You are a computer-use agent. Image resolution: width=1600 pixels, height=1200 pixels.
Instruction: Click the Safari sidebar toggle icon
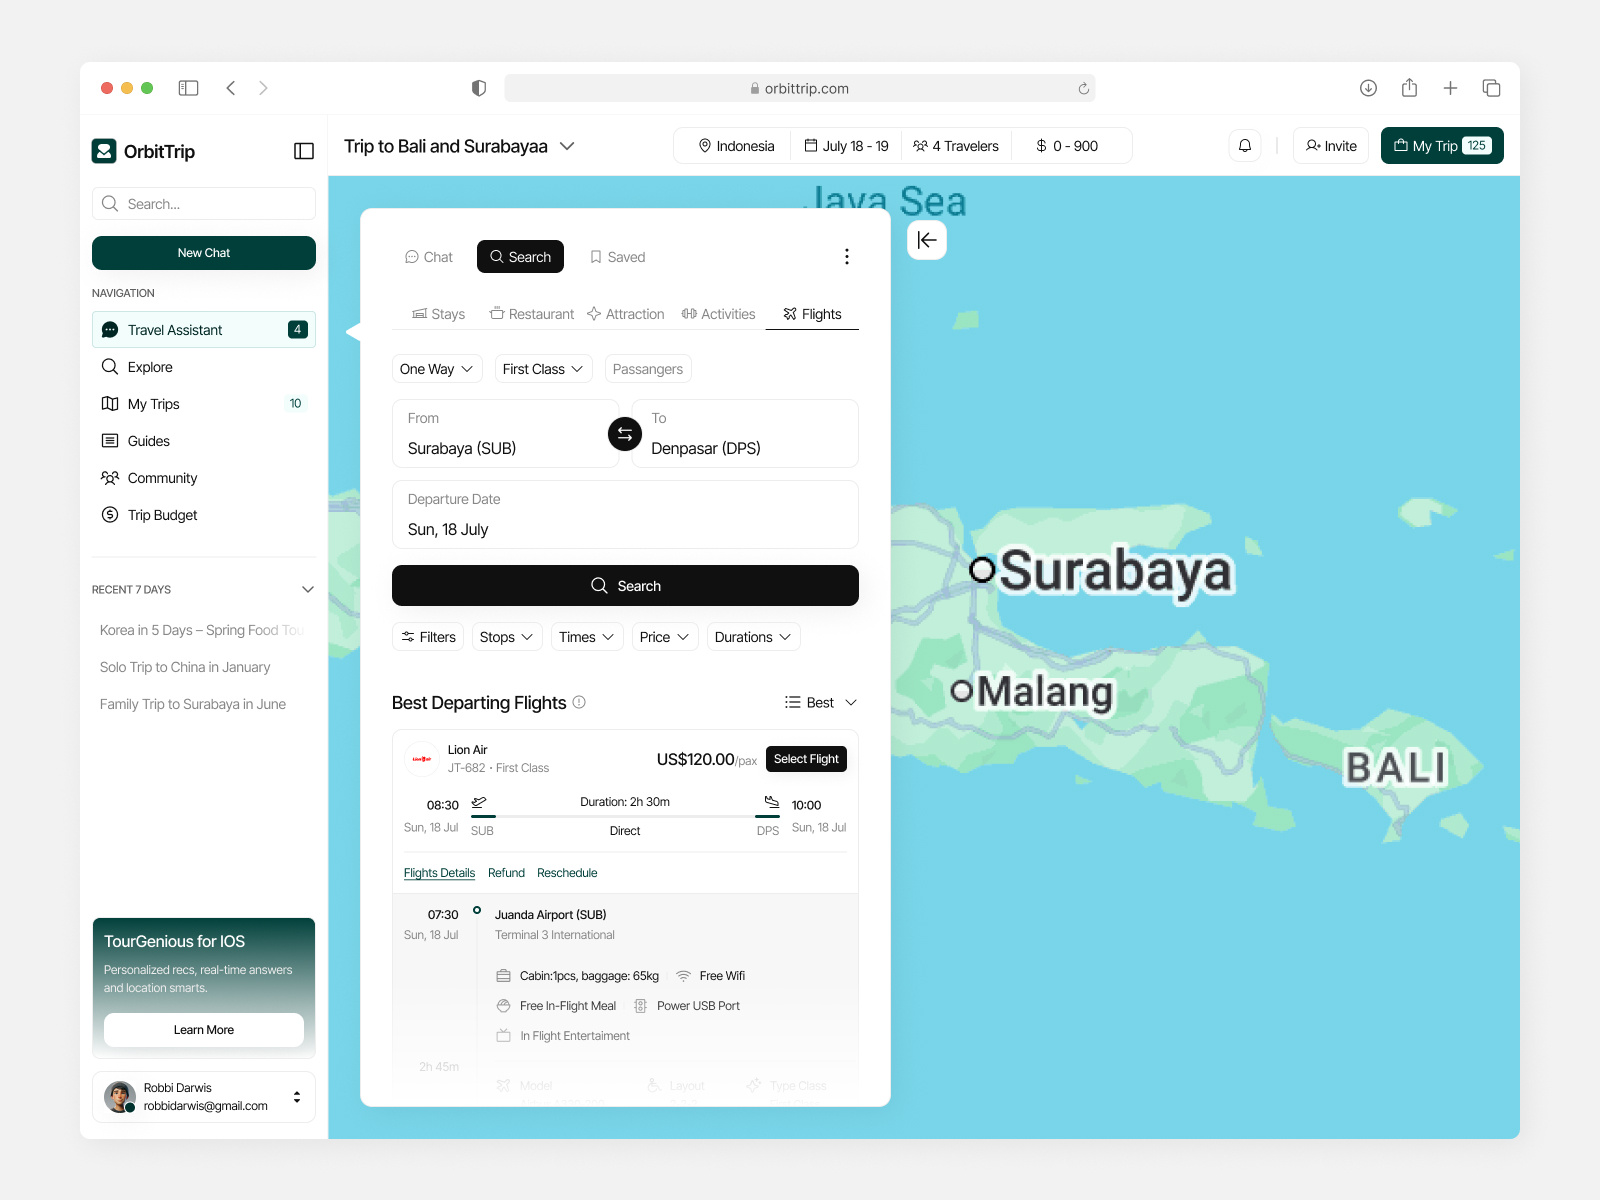pos(188,88)
